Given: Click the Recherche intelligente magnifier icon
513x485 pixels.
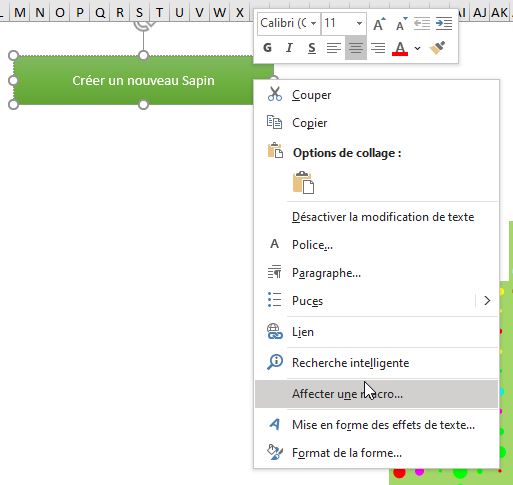Looking at the screenshot, I should [275, 362].
